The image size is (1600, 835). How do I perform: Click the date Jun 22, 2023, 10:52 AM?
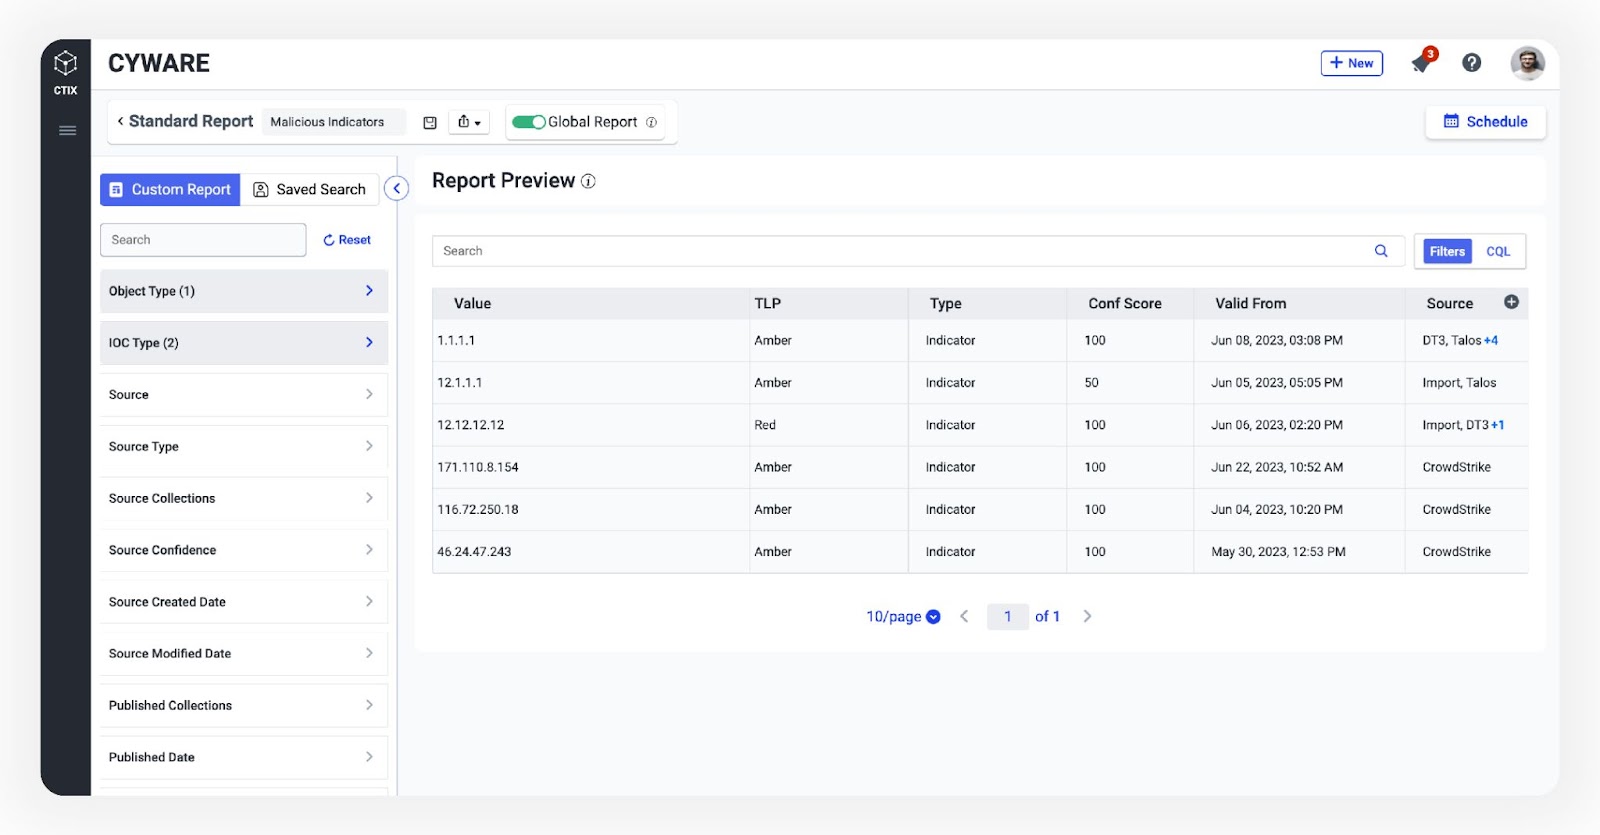[x=1277, y=467]
